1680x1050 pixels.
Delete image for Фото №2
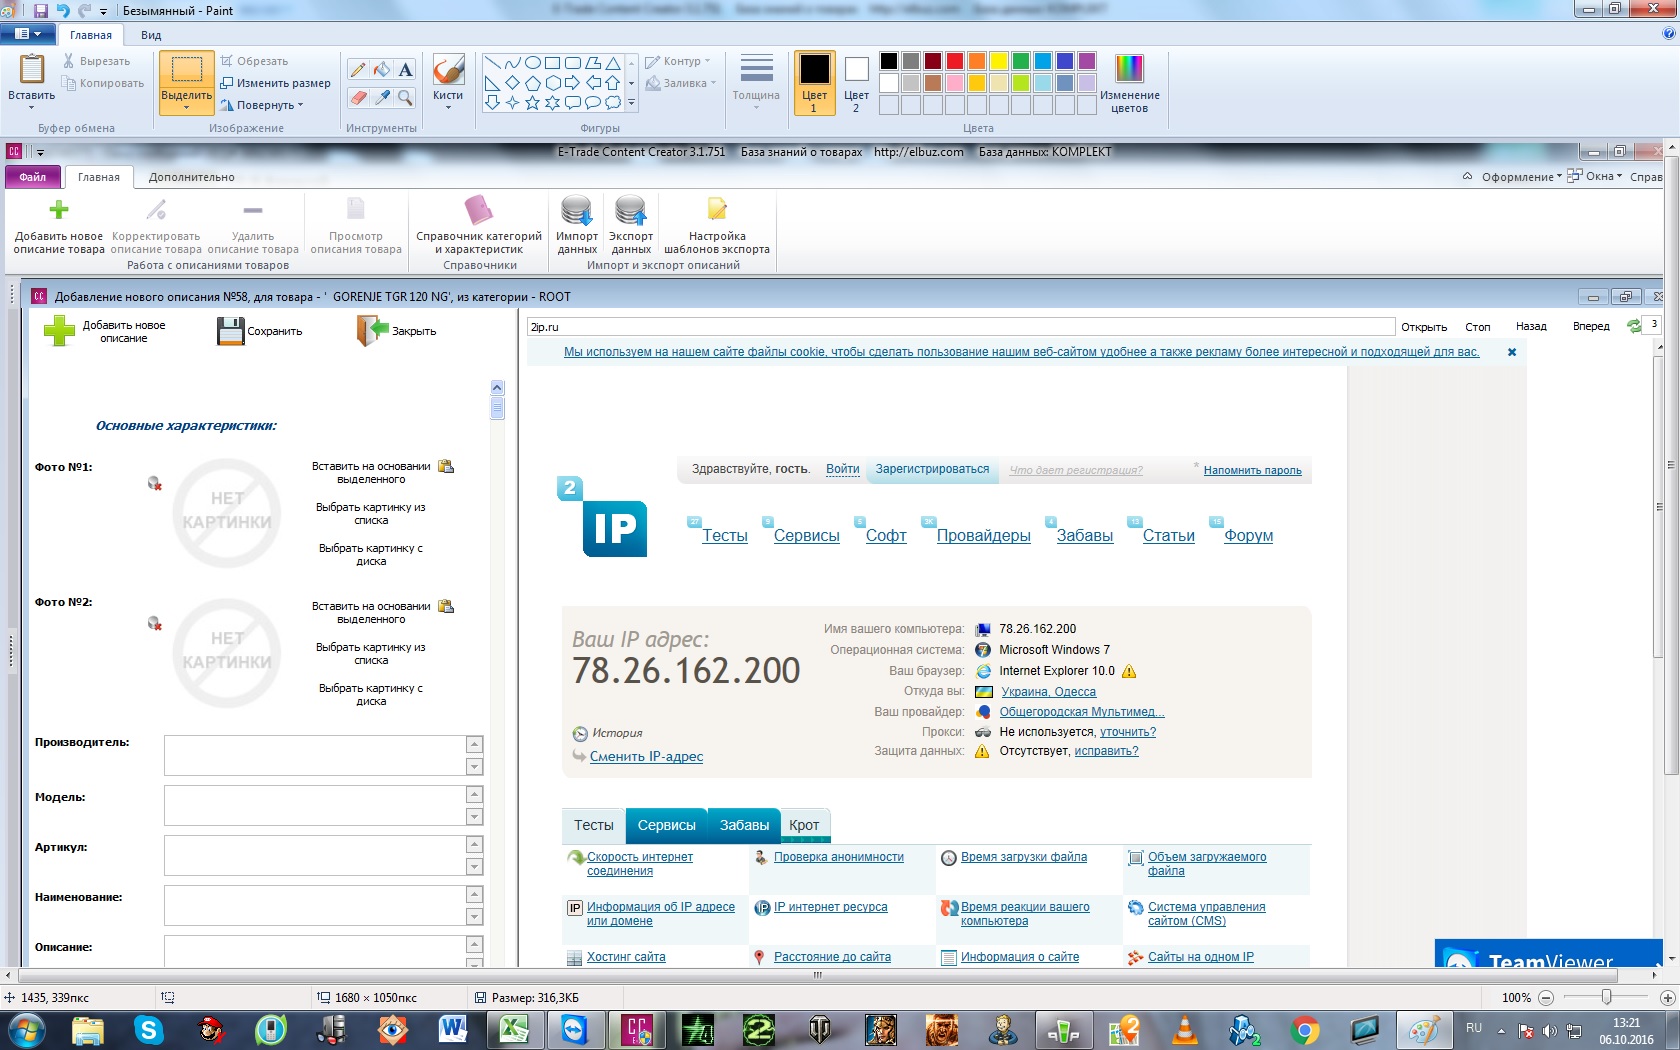point(155,624)
